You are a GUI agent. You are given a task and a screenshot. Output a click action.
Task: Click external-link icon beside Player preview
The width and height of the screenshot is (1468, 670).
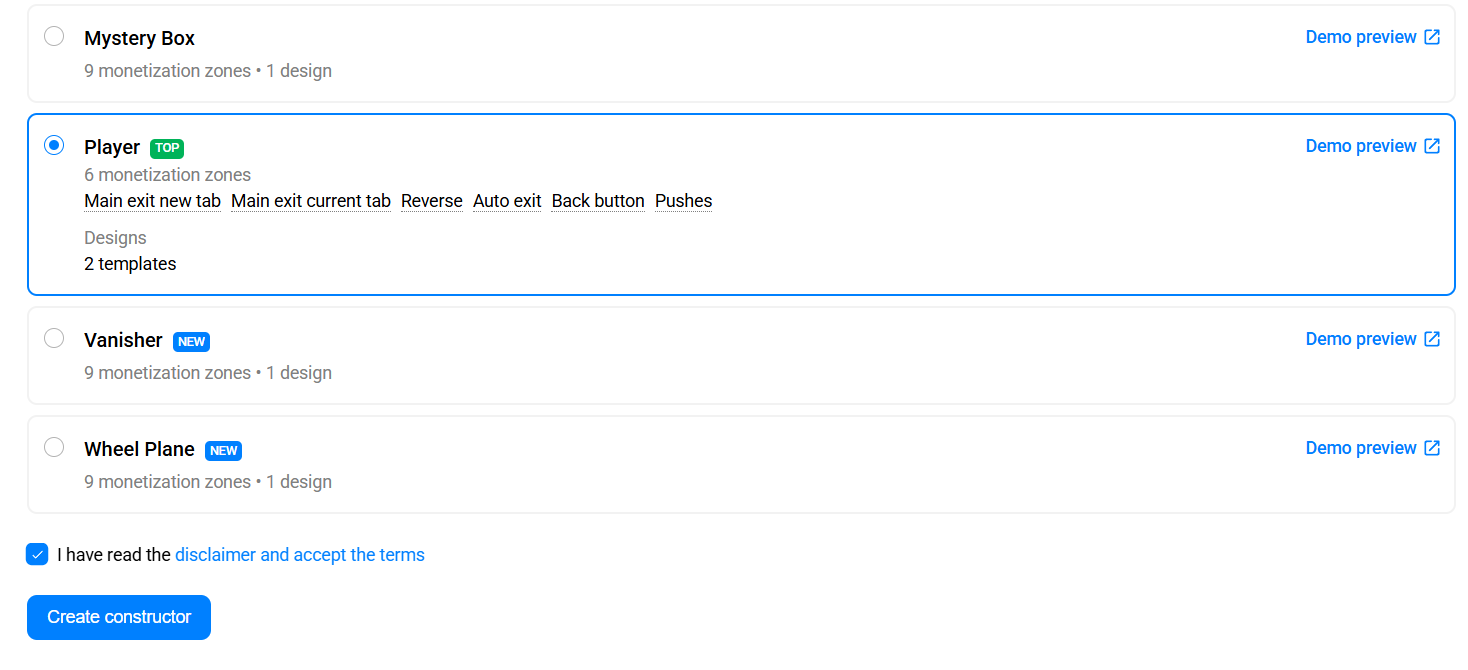pyautogui.click(x=1432, y=146)
